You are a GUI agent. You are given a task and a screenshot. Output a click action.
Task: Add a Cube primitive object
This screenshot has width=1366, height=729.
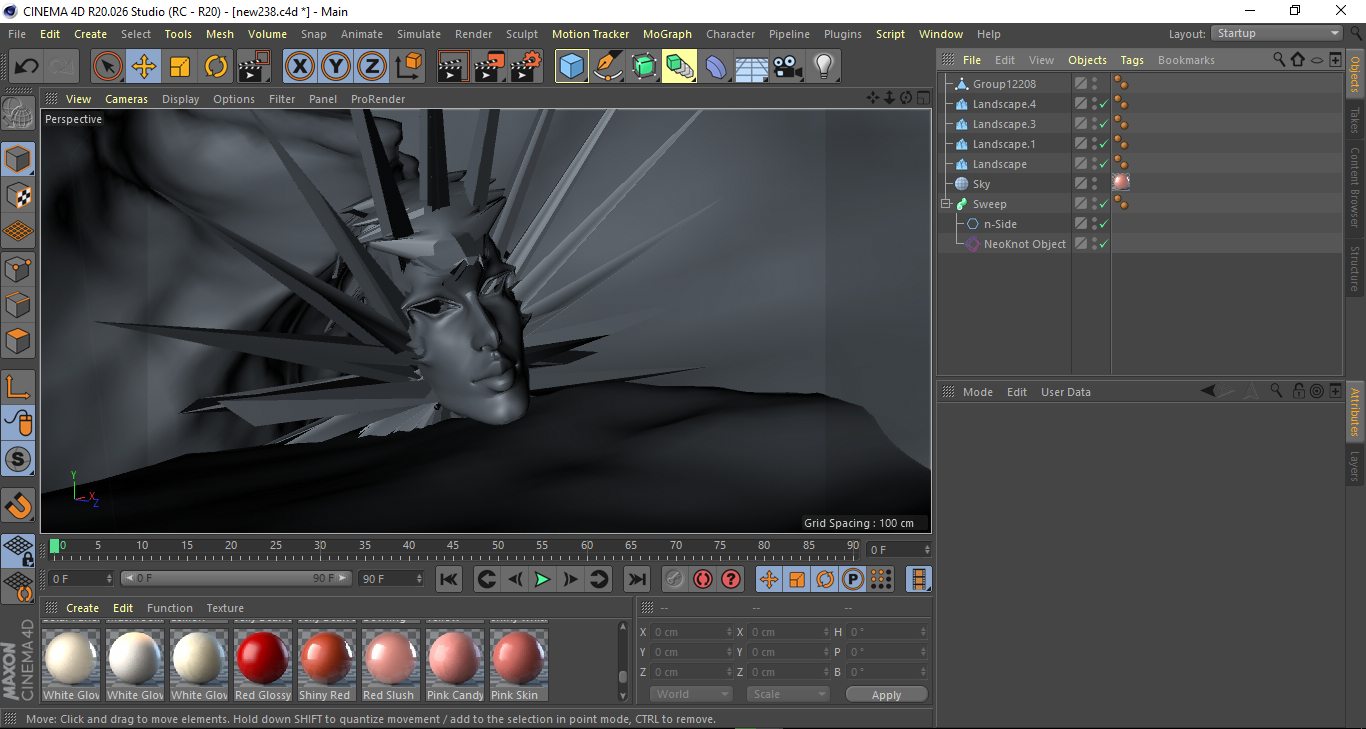point(572,67)
